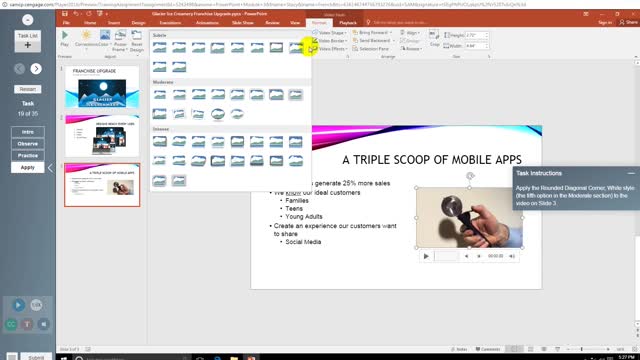Play the slide video with play control

pyautogui.click(x=426, y=256)
